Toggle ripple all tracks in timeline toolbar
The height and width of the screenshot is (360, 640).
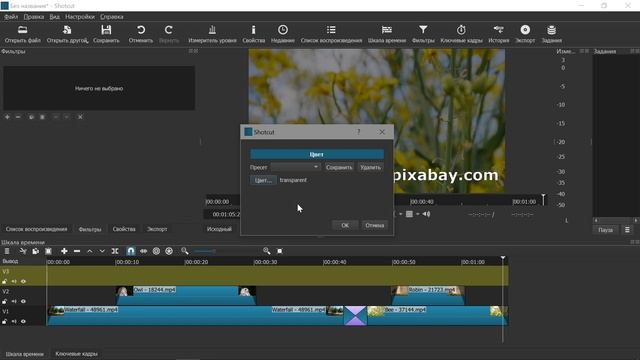[169, 251]
